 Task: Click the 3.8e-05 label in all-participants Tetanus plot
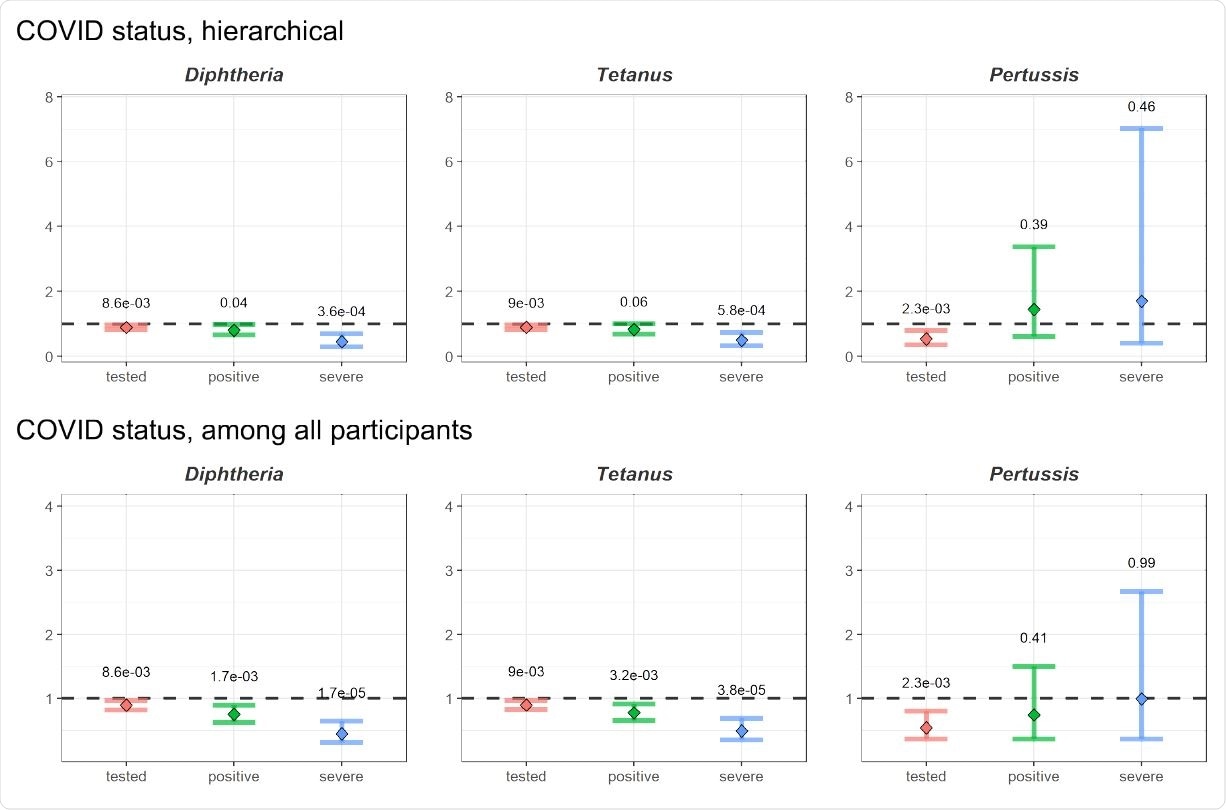(741, 690)
